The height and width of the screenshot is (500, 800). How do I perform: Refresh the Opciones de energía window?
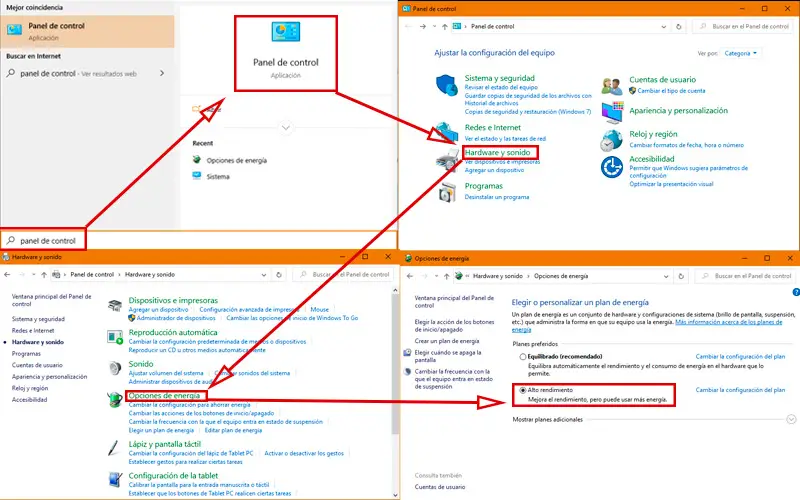[x=681, y=276]
